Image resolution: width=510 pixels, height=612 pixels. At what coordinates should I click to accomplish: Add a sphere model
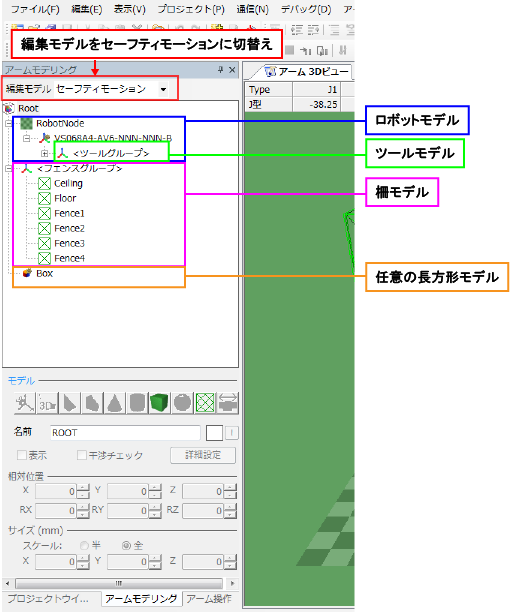[x=182, y=402]
